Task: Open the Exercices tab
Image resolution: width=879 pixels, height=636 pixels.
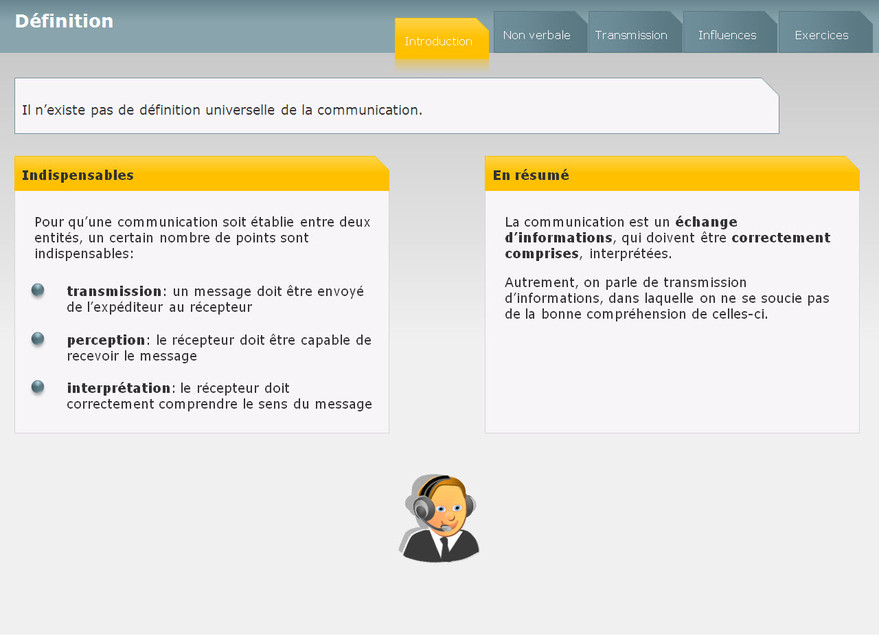Action: (x=821, y=35)
